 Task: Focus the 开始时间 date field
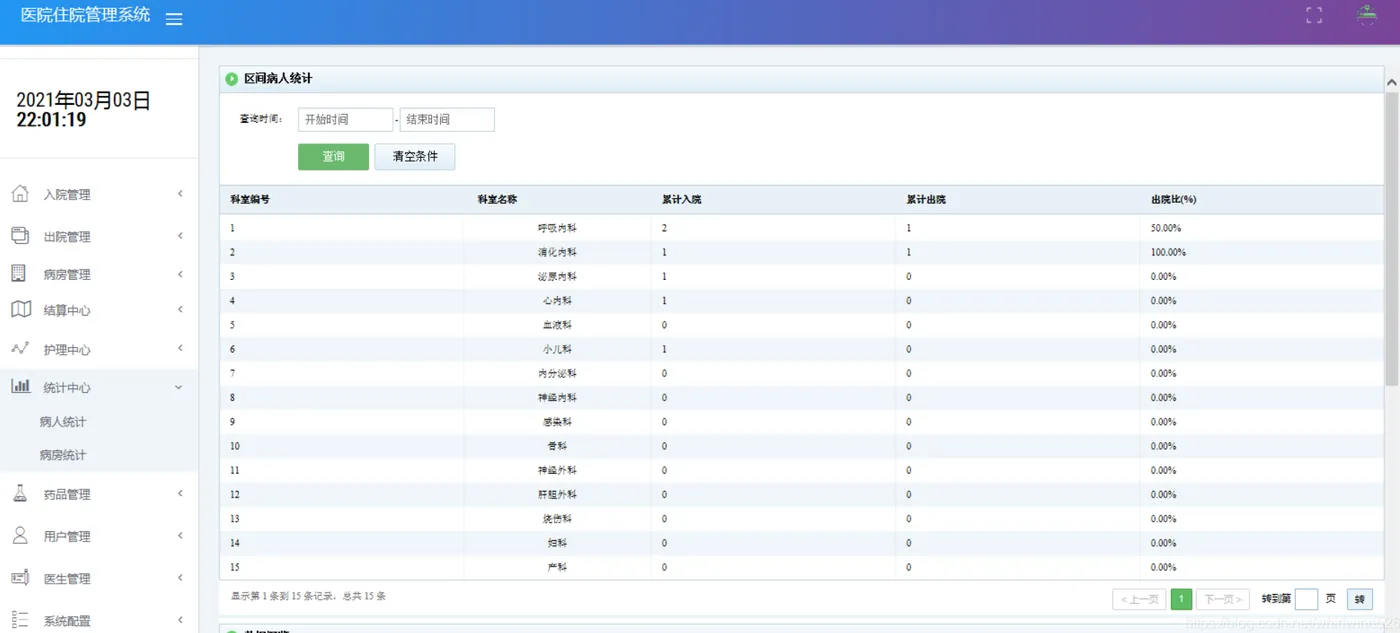345,120
